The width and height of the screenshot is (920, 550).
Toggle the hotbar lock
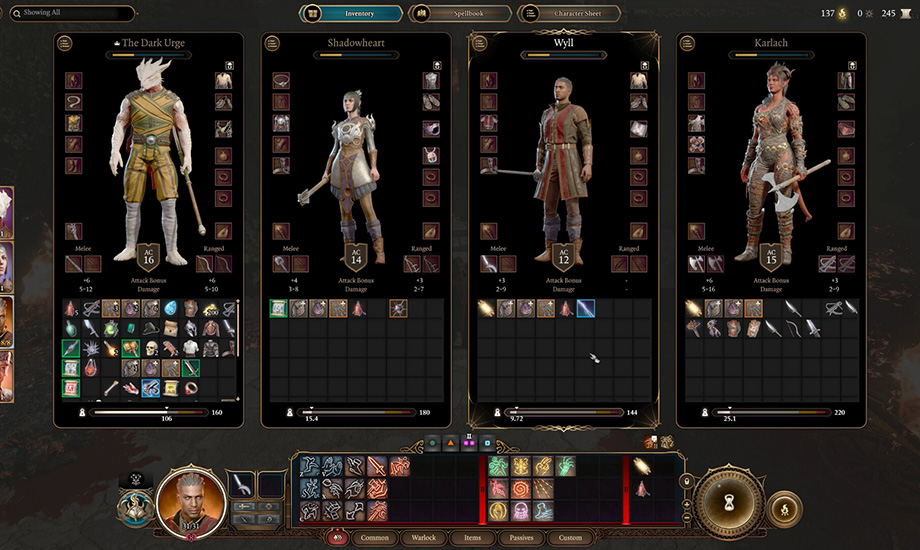(x=686, y=481)
